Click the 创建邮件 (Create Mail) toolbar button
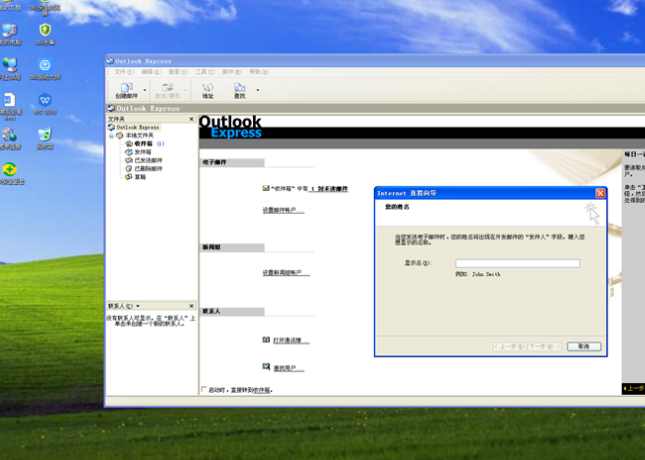 (126, 90)
